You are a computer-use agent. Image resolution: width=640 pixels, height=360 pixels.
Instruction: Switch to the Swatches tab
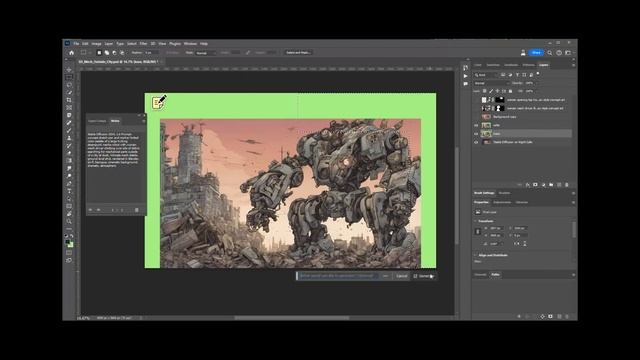[x=493, y=65]
